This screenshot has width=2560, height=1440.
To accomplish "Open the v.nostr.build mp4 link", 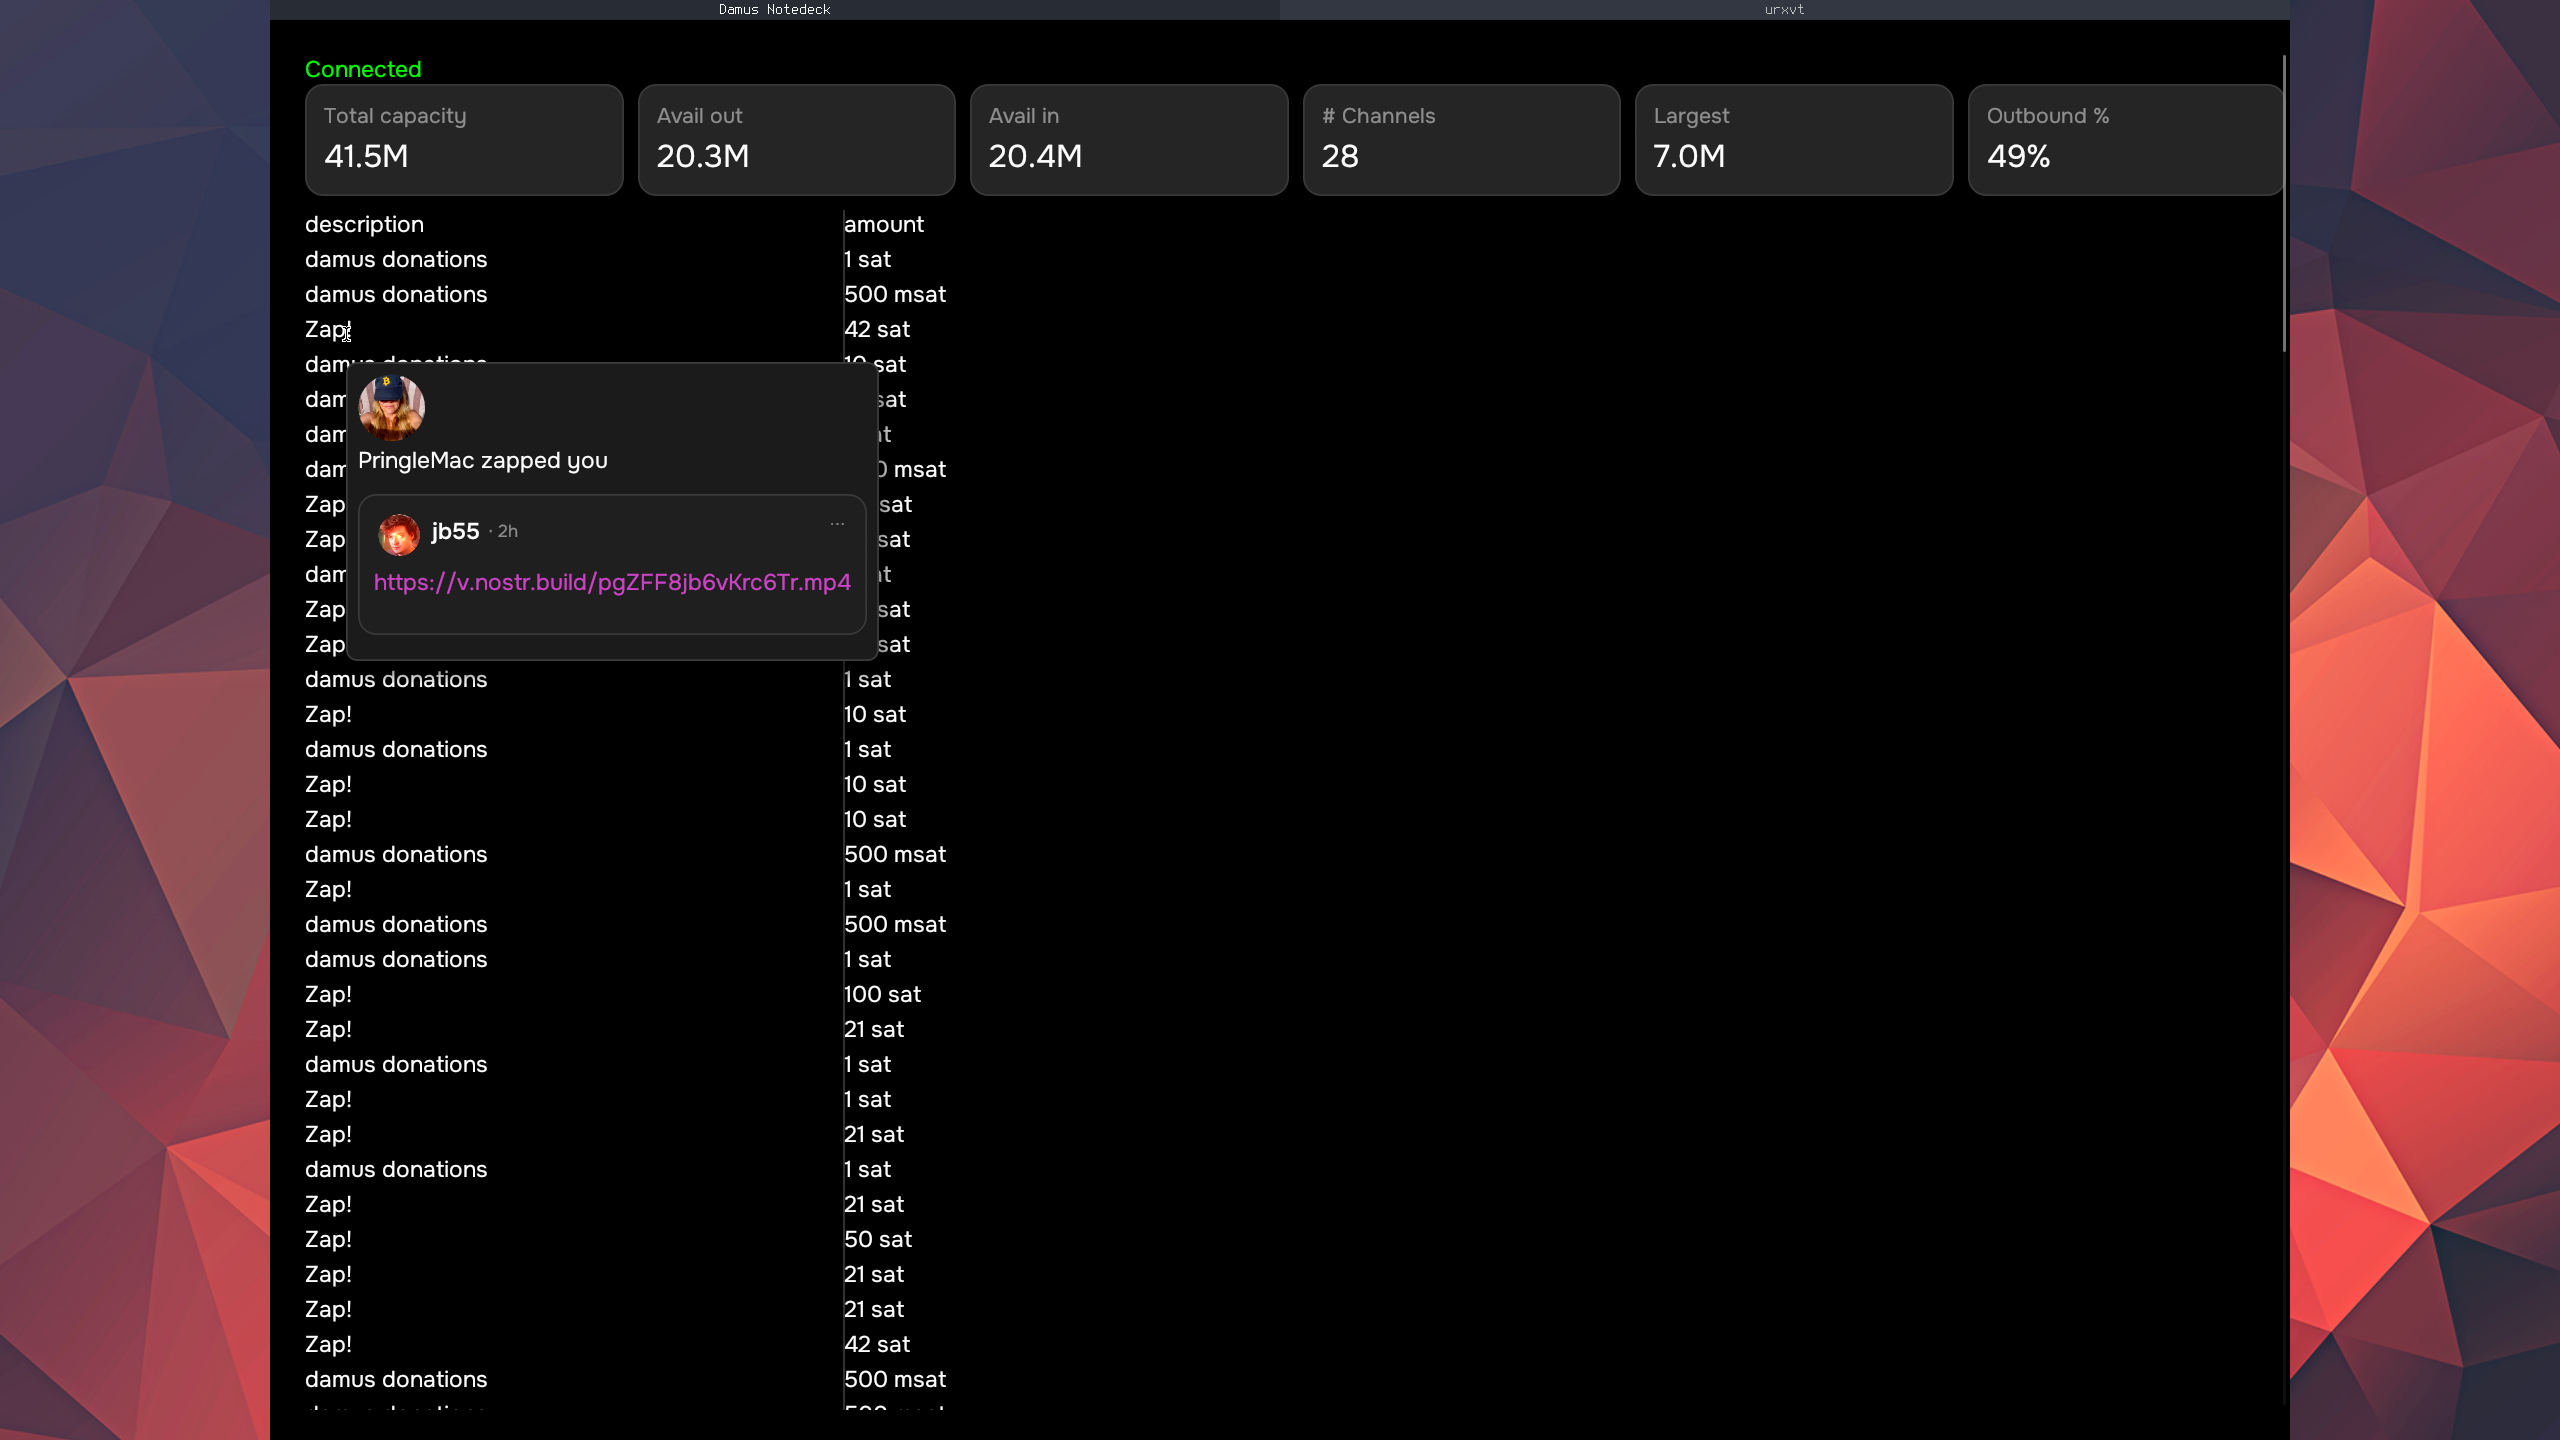I will (612, 583).
